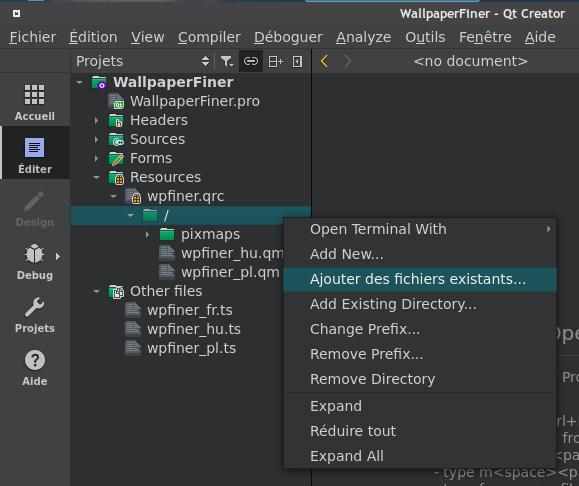Click the wpfiner.qrc file icon
579x486 pixels.
point(133,196)
